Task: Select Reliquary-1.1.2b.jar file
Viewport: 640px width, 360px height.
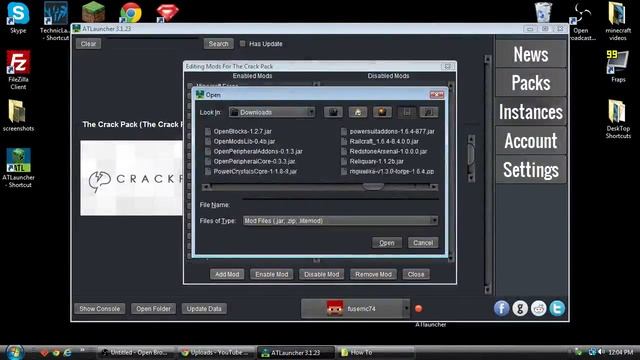Action: coord(372,161)
